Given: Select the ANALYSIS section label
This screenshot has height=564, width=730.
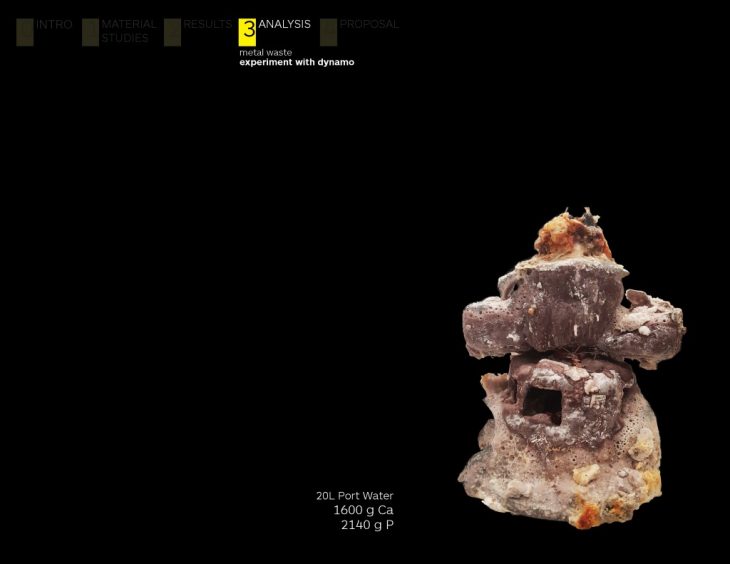Looking at the screenshot, I should point(284,24).
